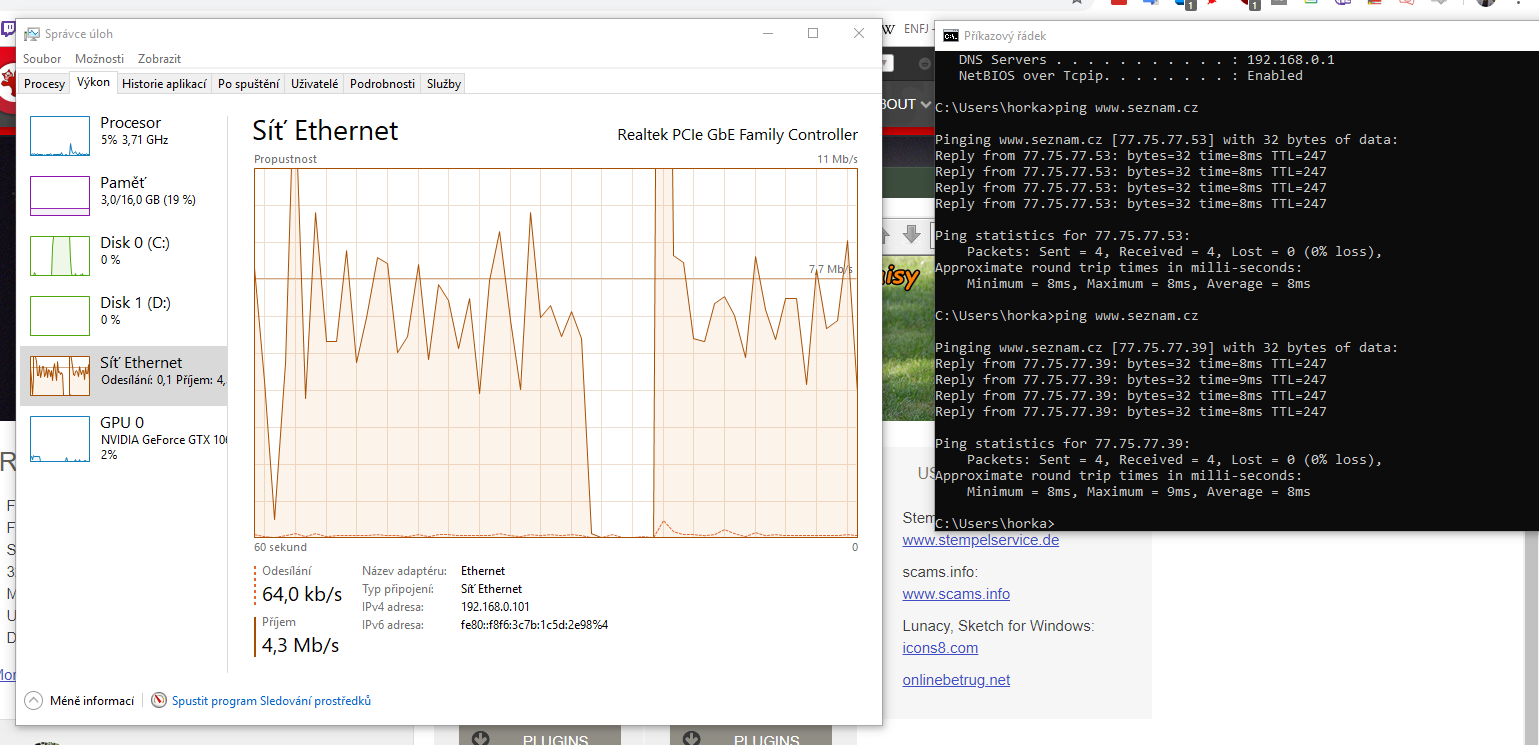Click the 60 sekund axis label

click(281, 547)
